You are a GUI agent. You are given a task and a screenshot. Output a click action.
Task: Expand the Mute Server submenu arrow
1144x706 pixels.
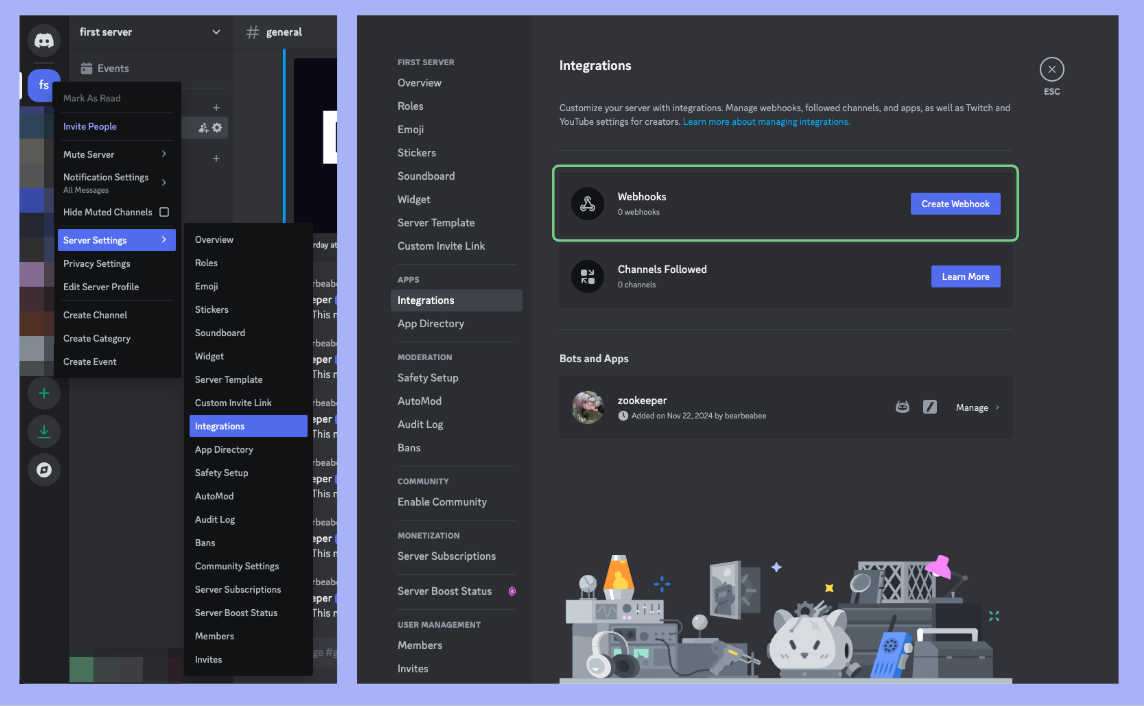click(164, 154)
